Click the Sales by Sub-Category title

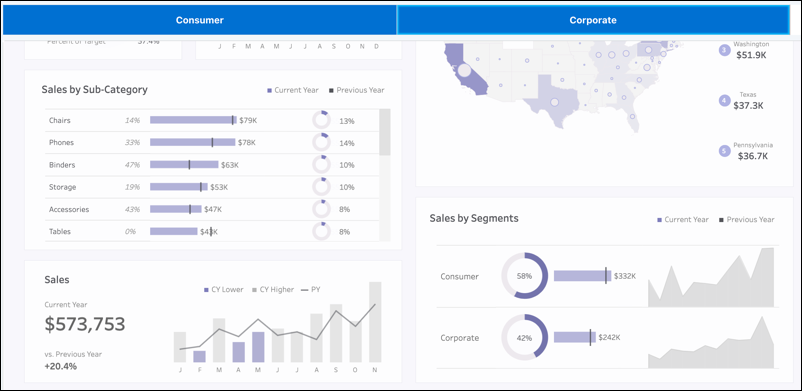tap(95, 90)
